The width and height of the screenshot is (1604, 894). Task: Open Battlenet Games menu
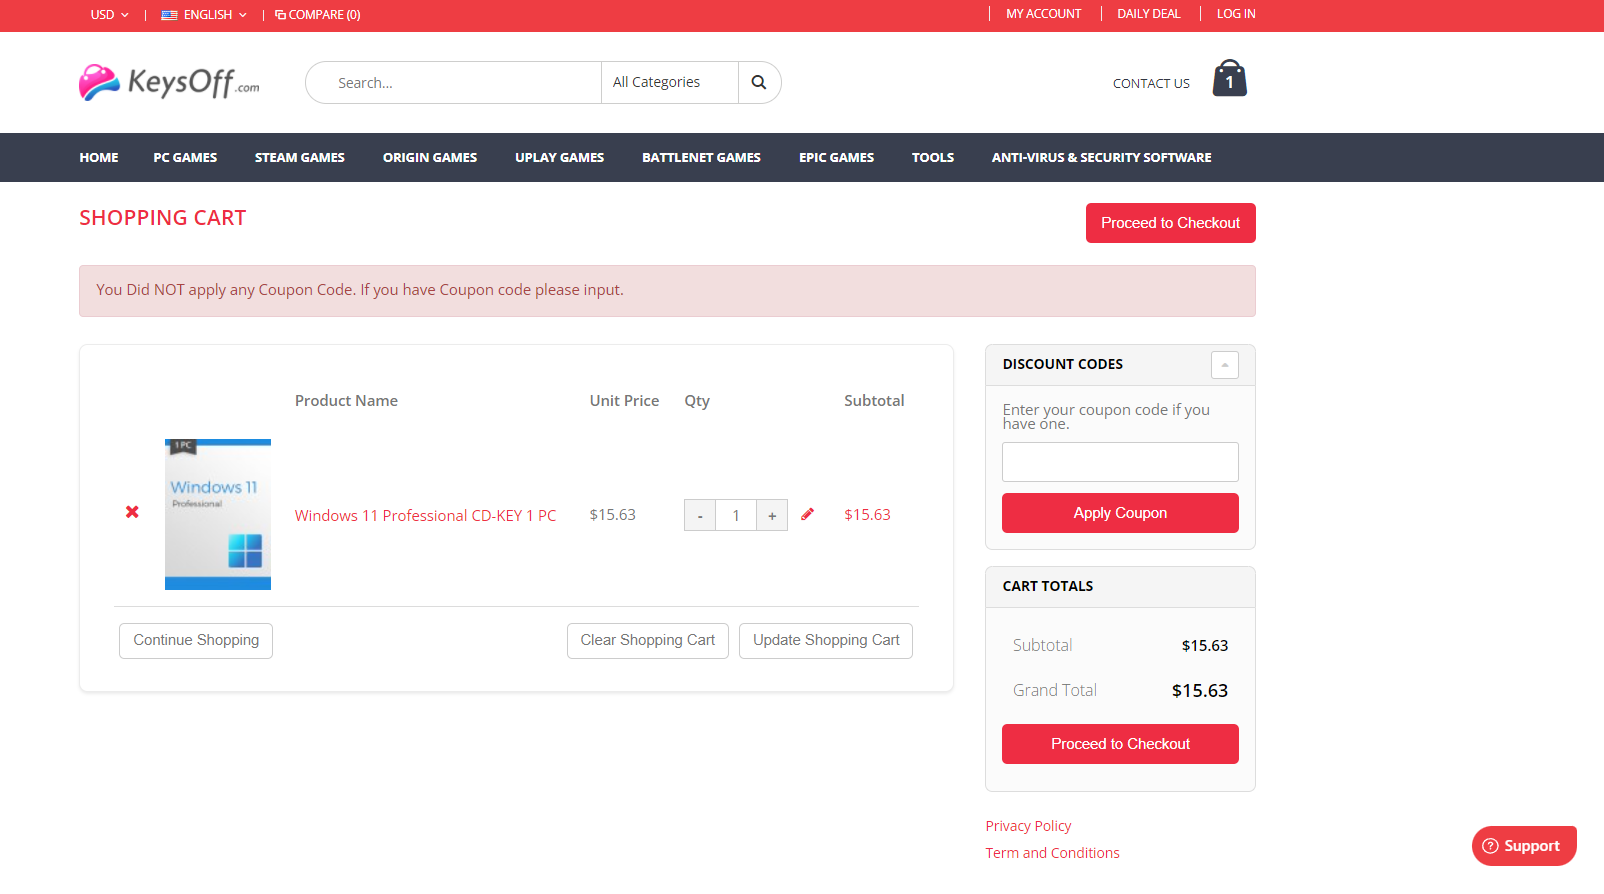coord(701,158)
